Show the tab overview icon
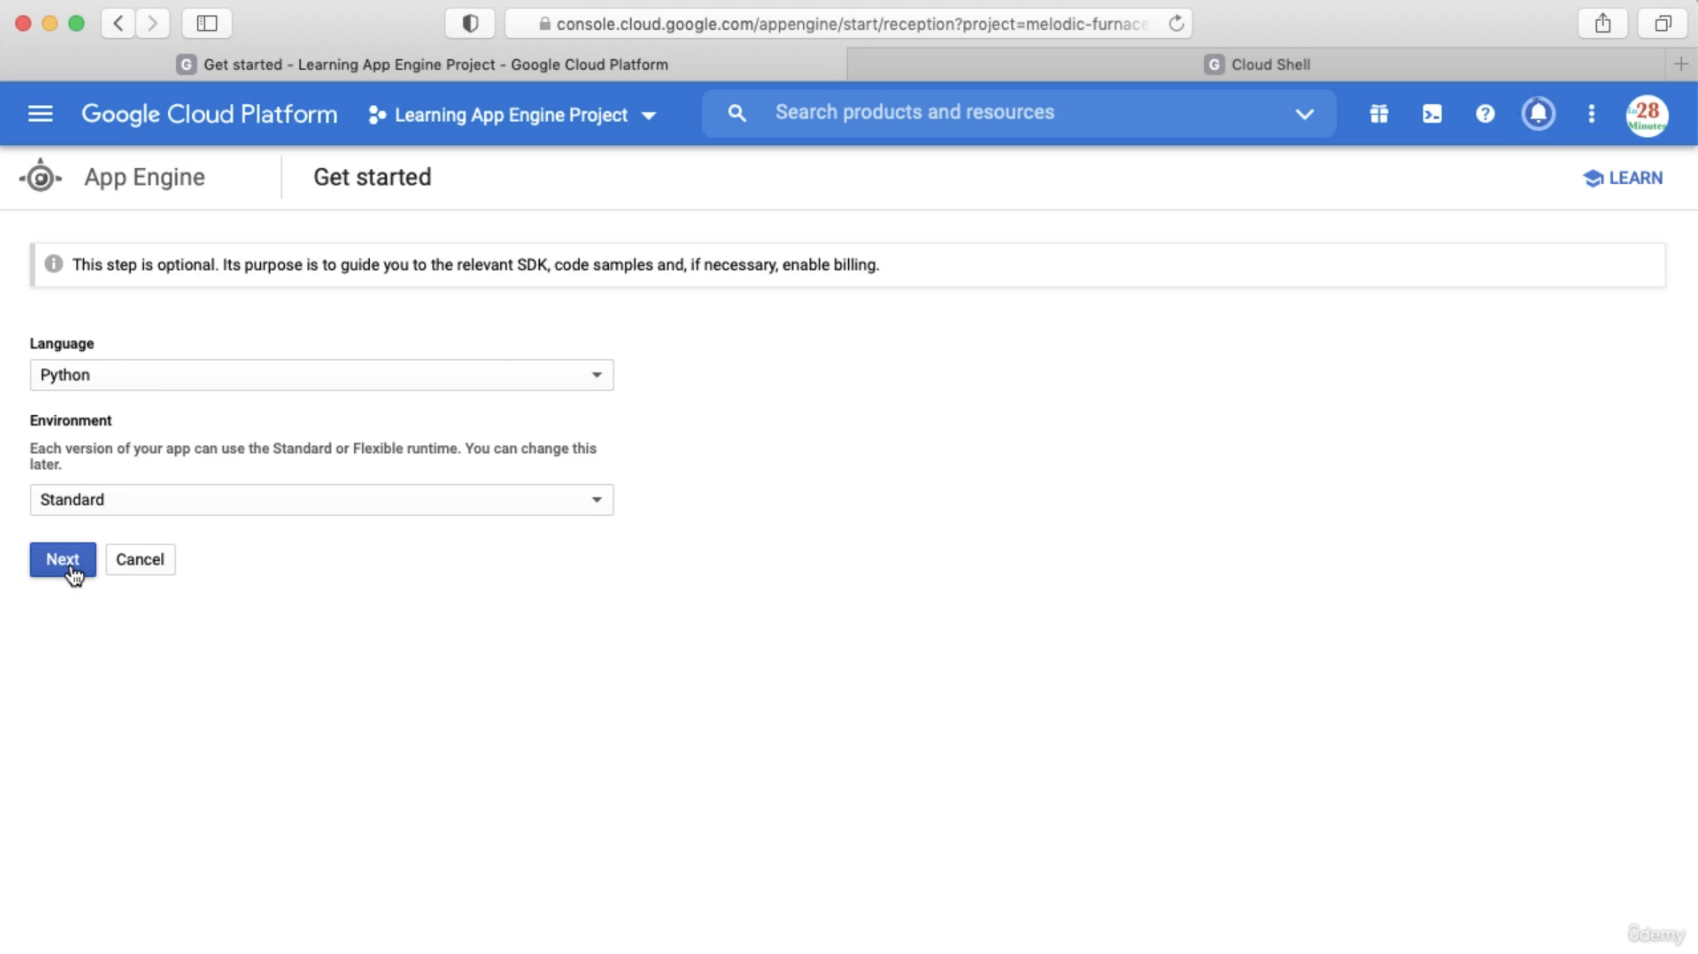This screenshot has height=954, width=1698. 1662,23
